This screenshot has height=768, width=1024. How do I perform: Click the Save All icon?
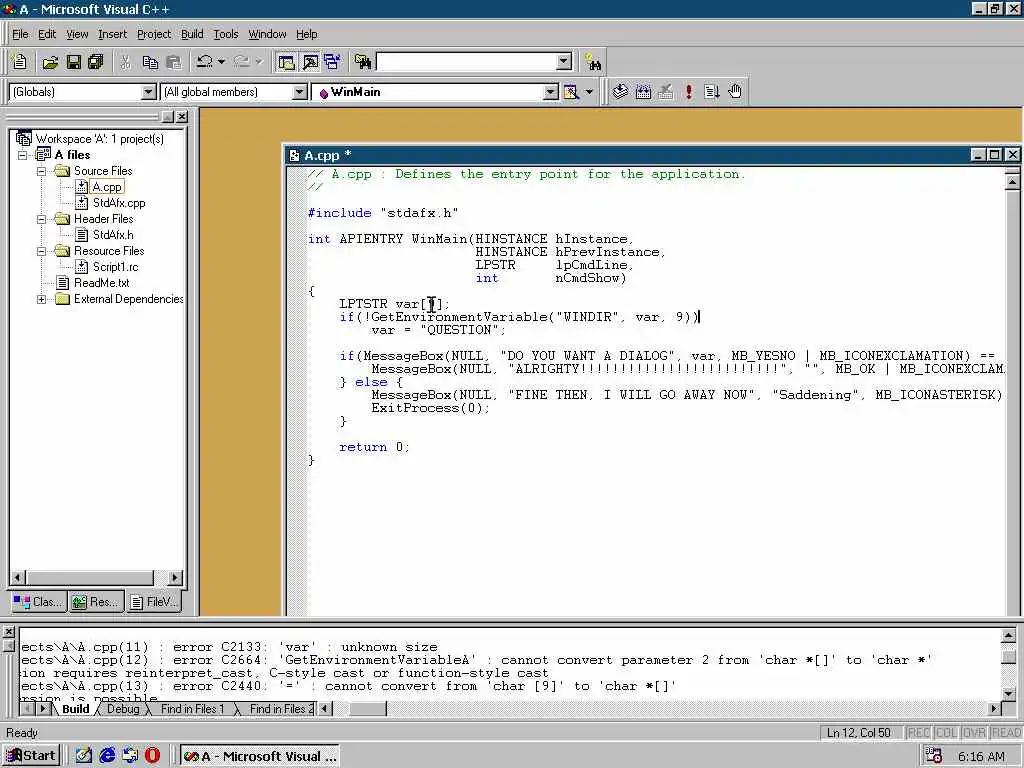96,62
